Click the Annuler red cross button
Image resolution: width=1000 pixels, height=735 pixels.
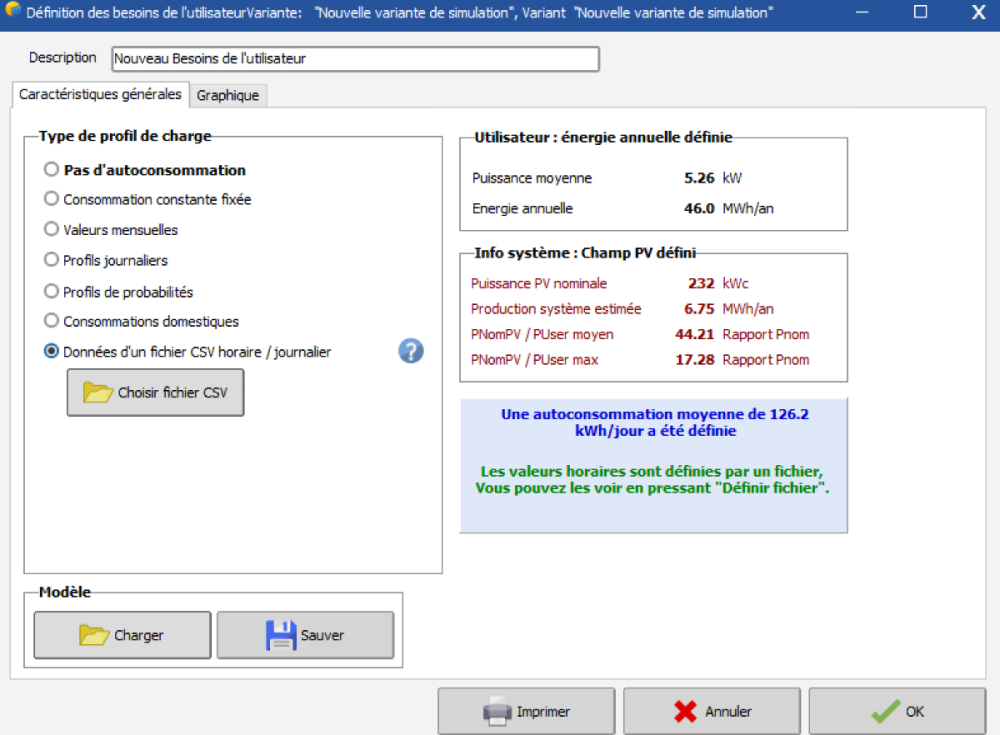[711, 712]
